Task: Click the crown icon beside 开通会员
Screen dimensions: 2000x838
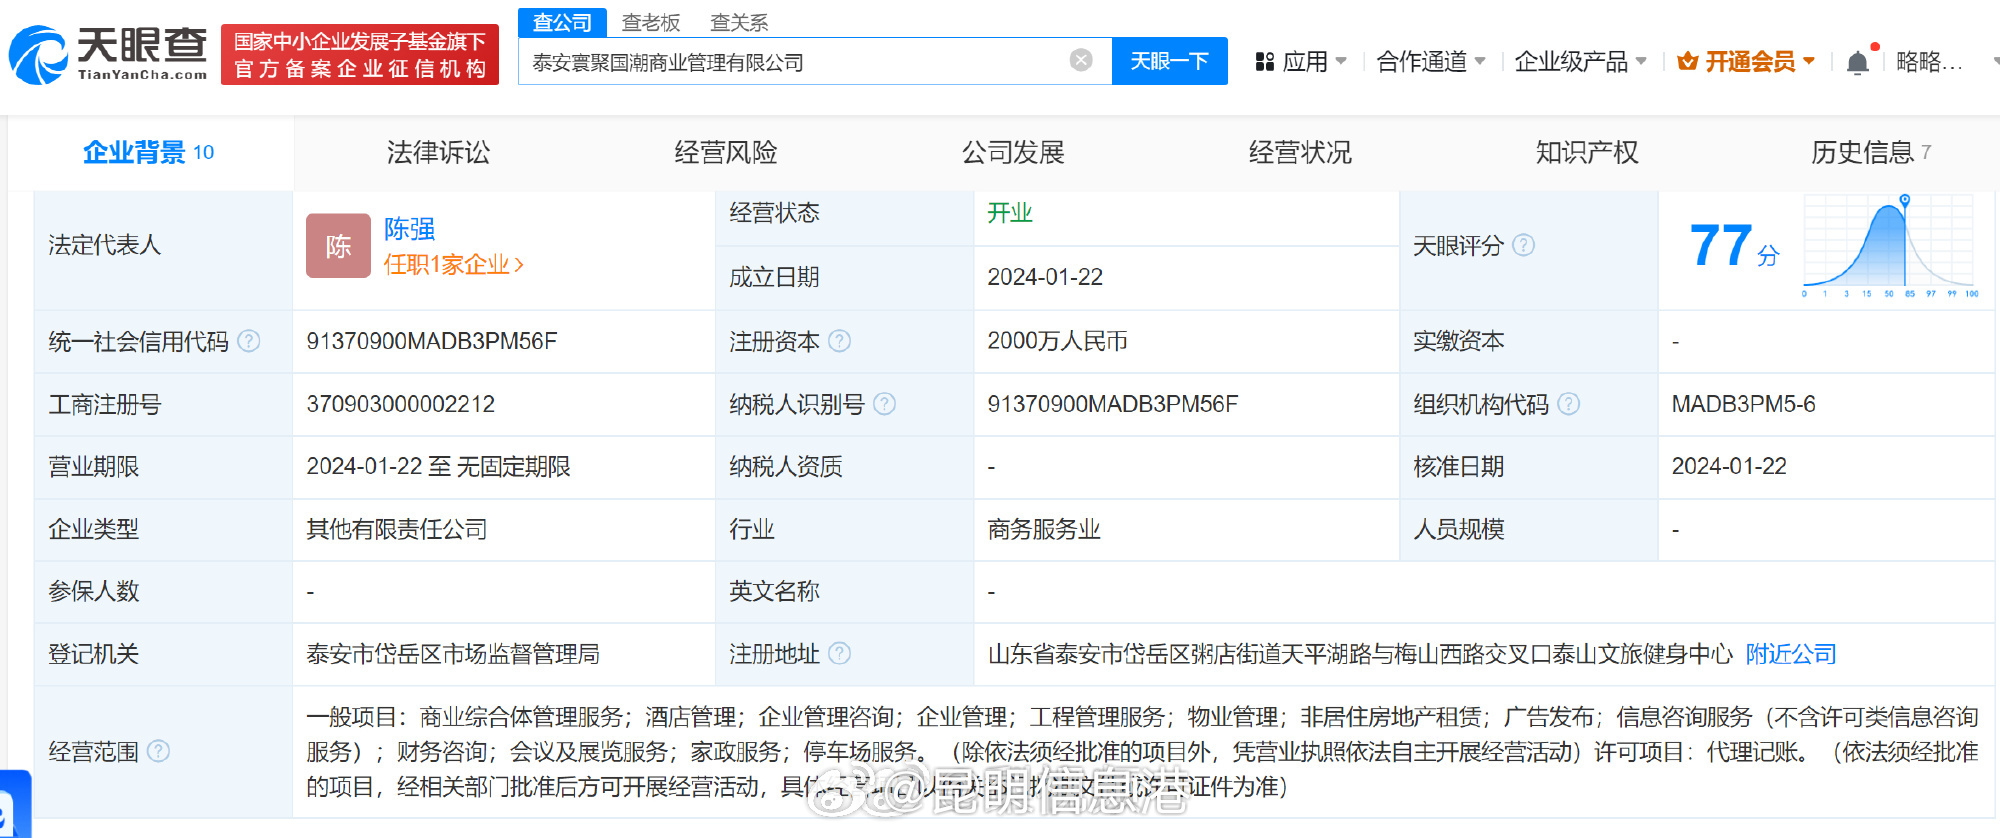Action: point(1688,62)
